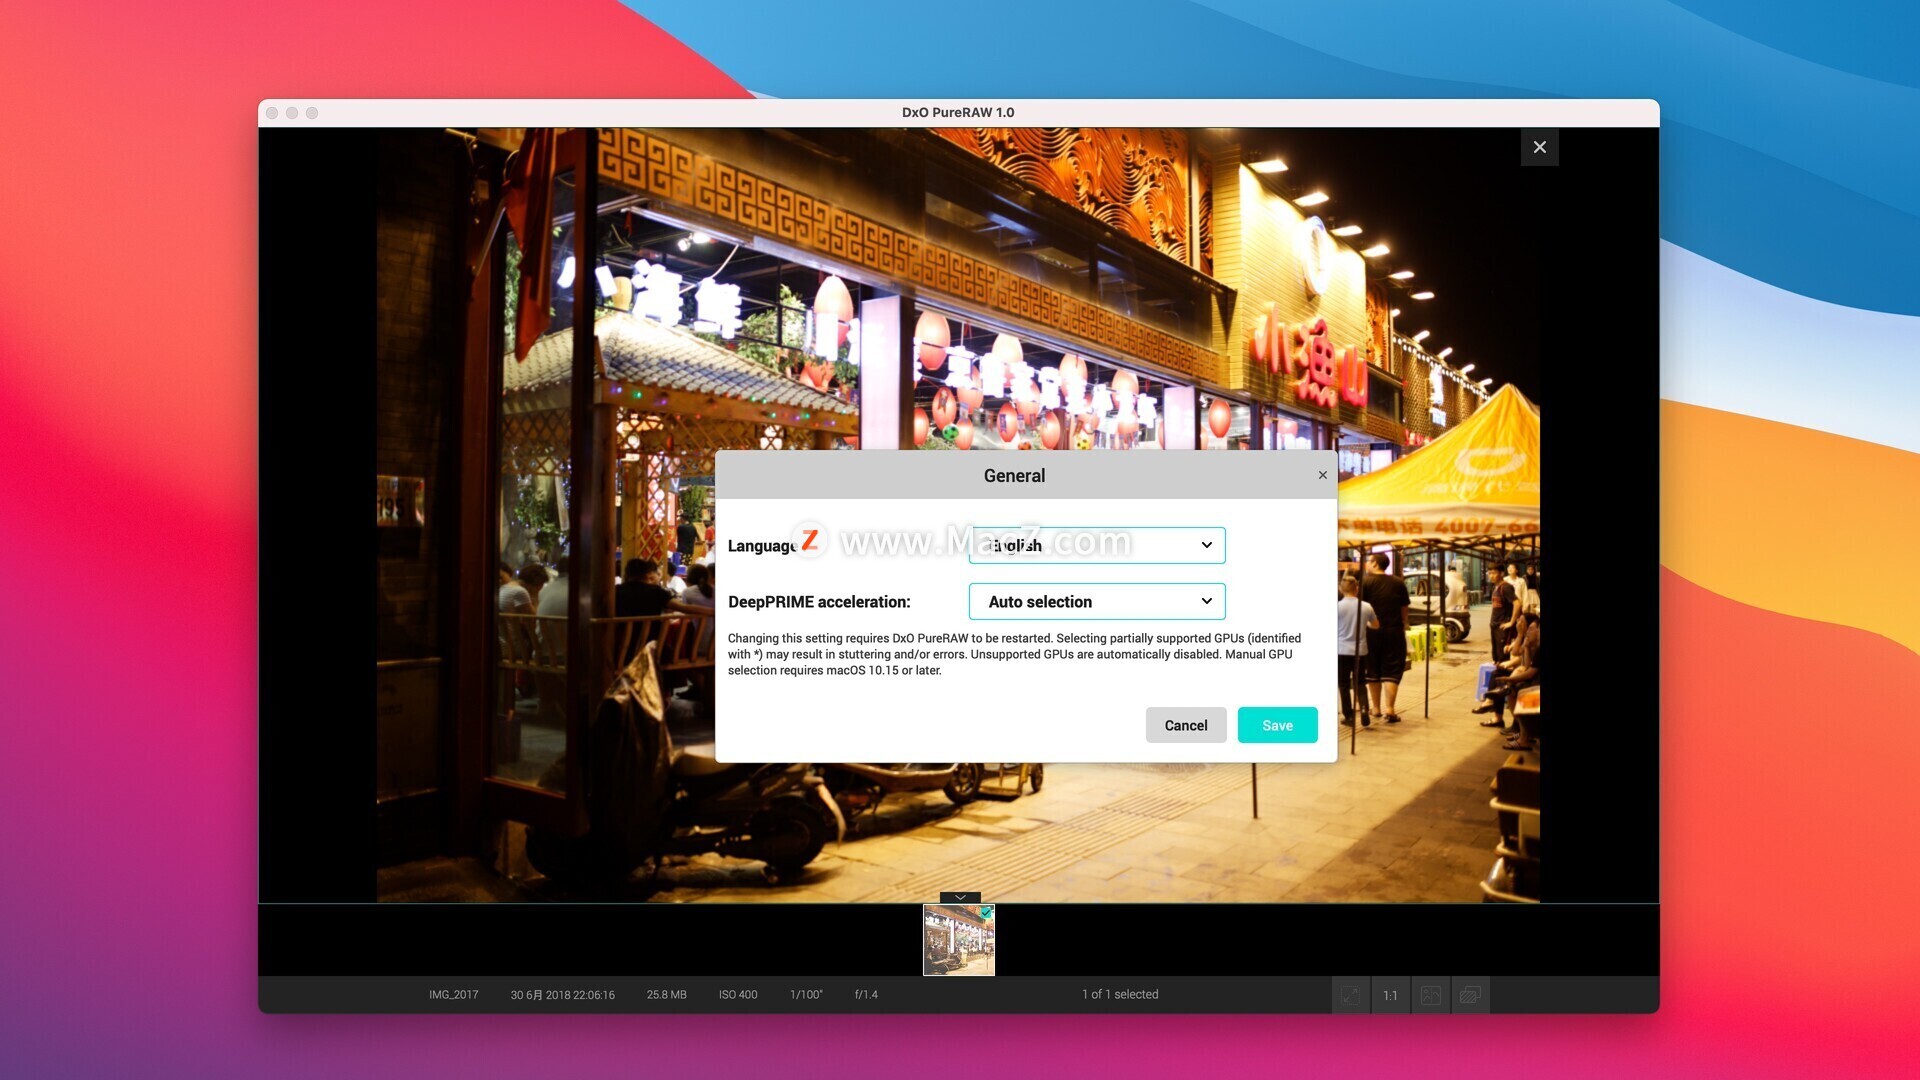The image size is (1920, 1080).
Task: Click the overlay compare icon
Action: click(1470, 995)
